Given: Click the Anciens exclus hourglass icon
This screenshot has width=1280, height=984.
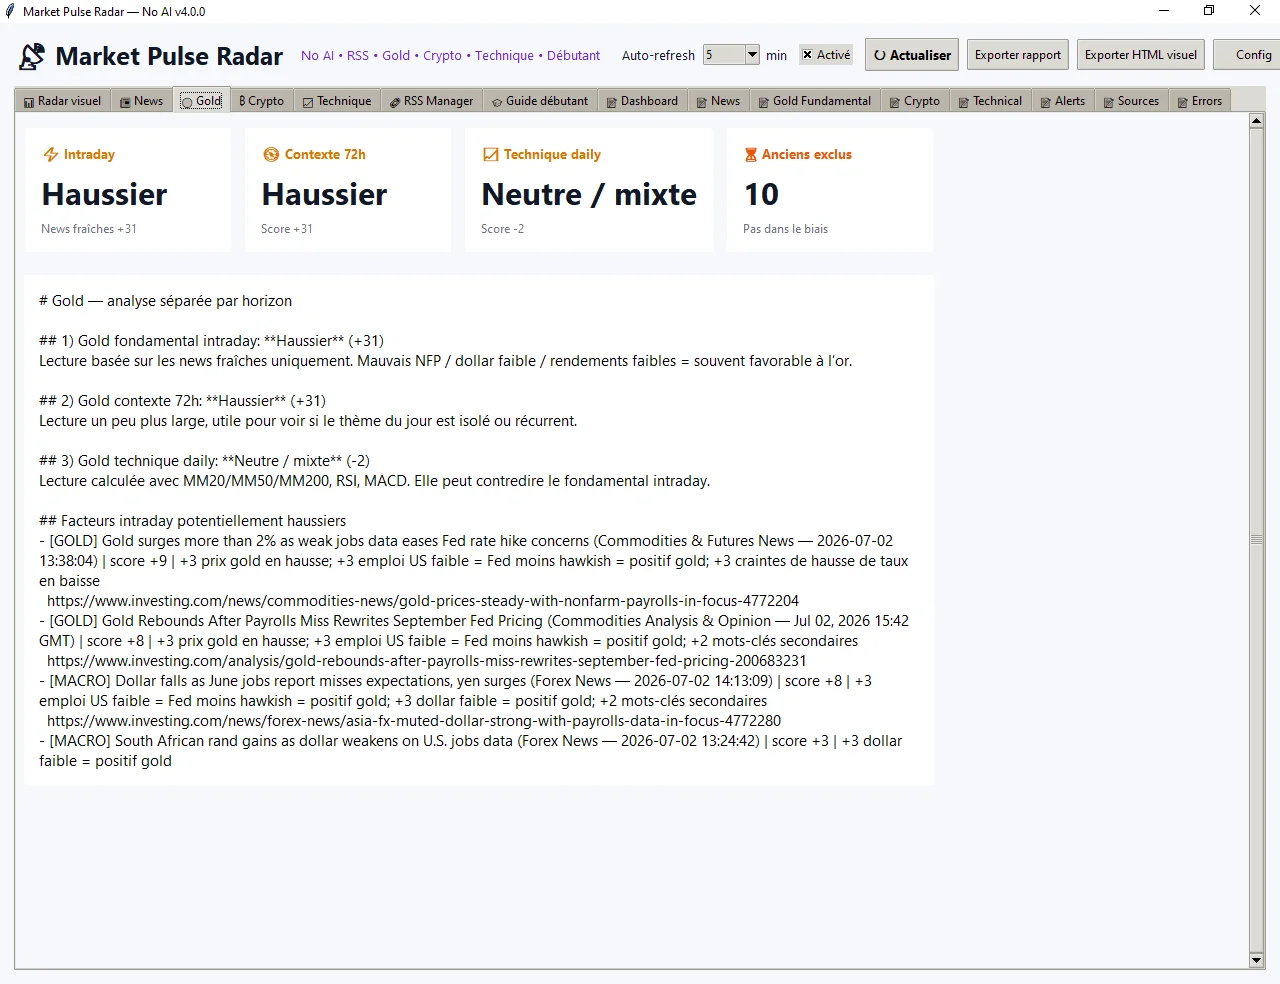Looking at the screenshot, I should coord(751,155).
